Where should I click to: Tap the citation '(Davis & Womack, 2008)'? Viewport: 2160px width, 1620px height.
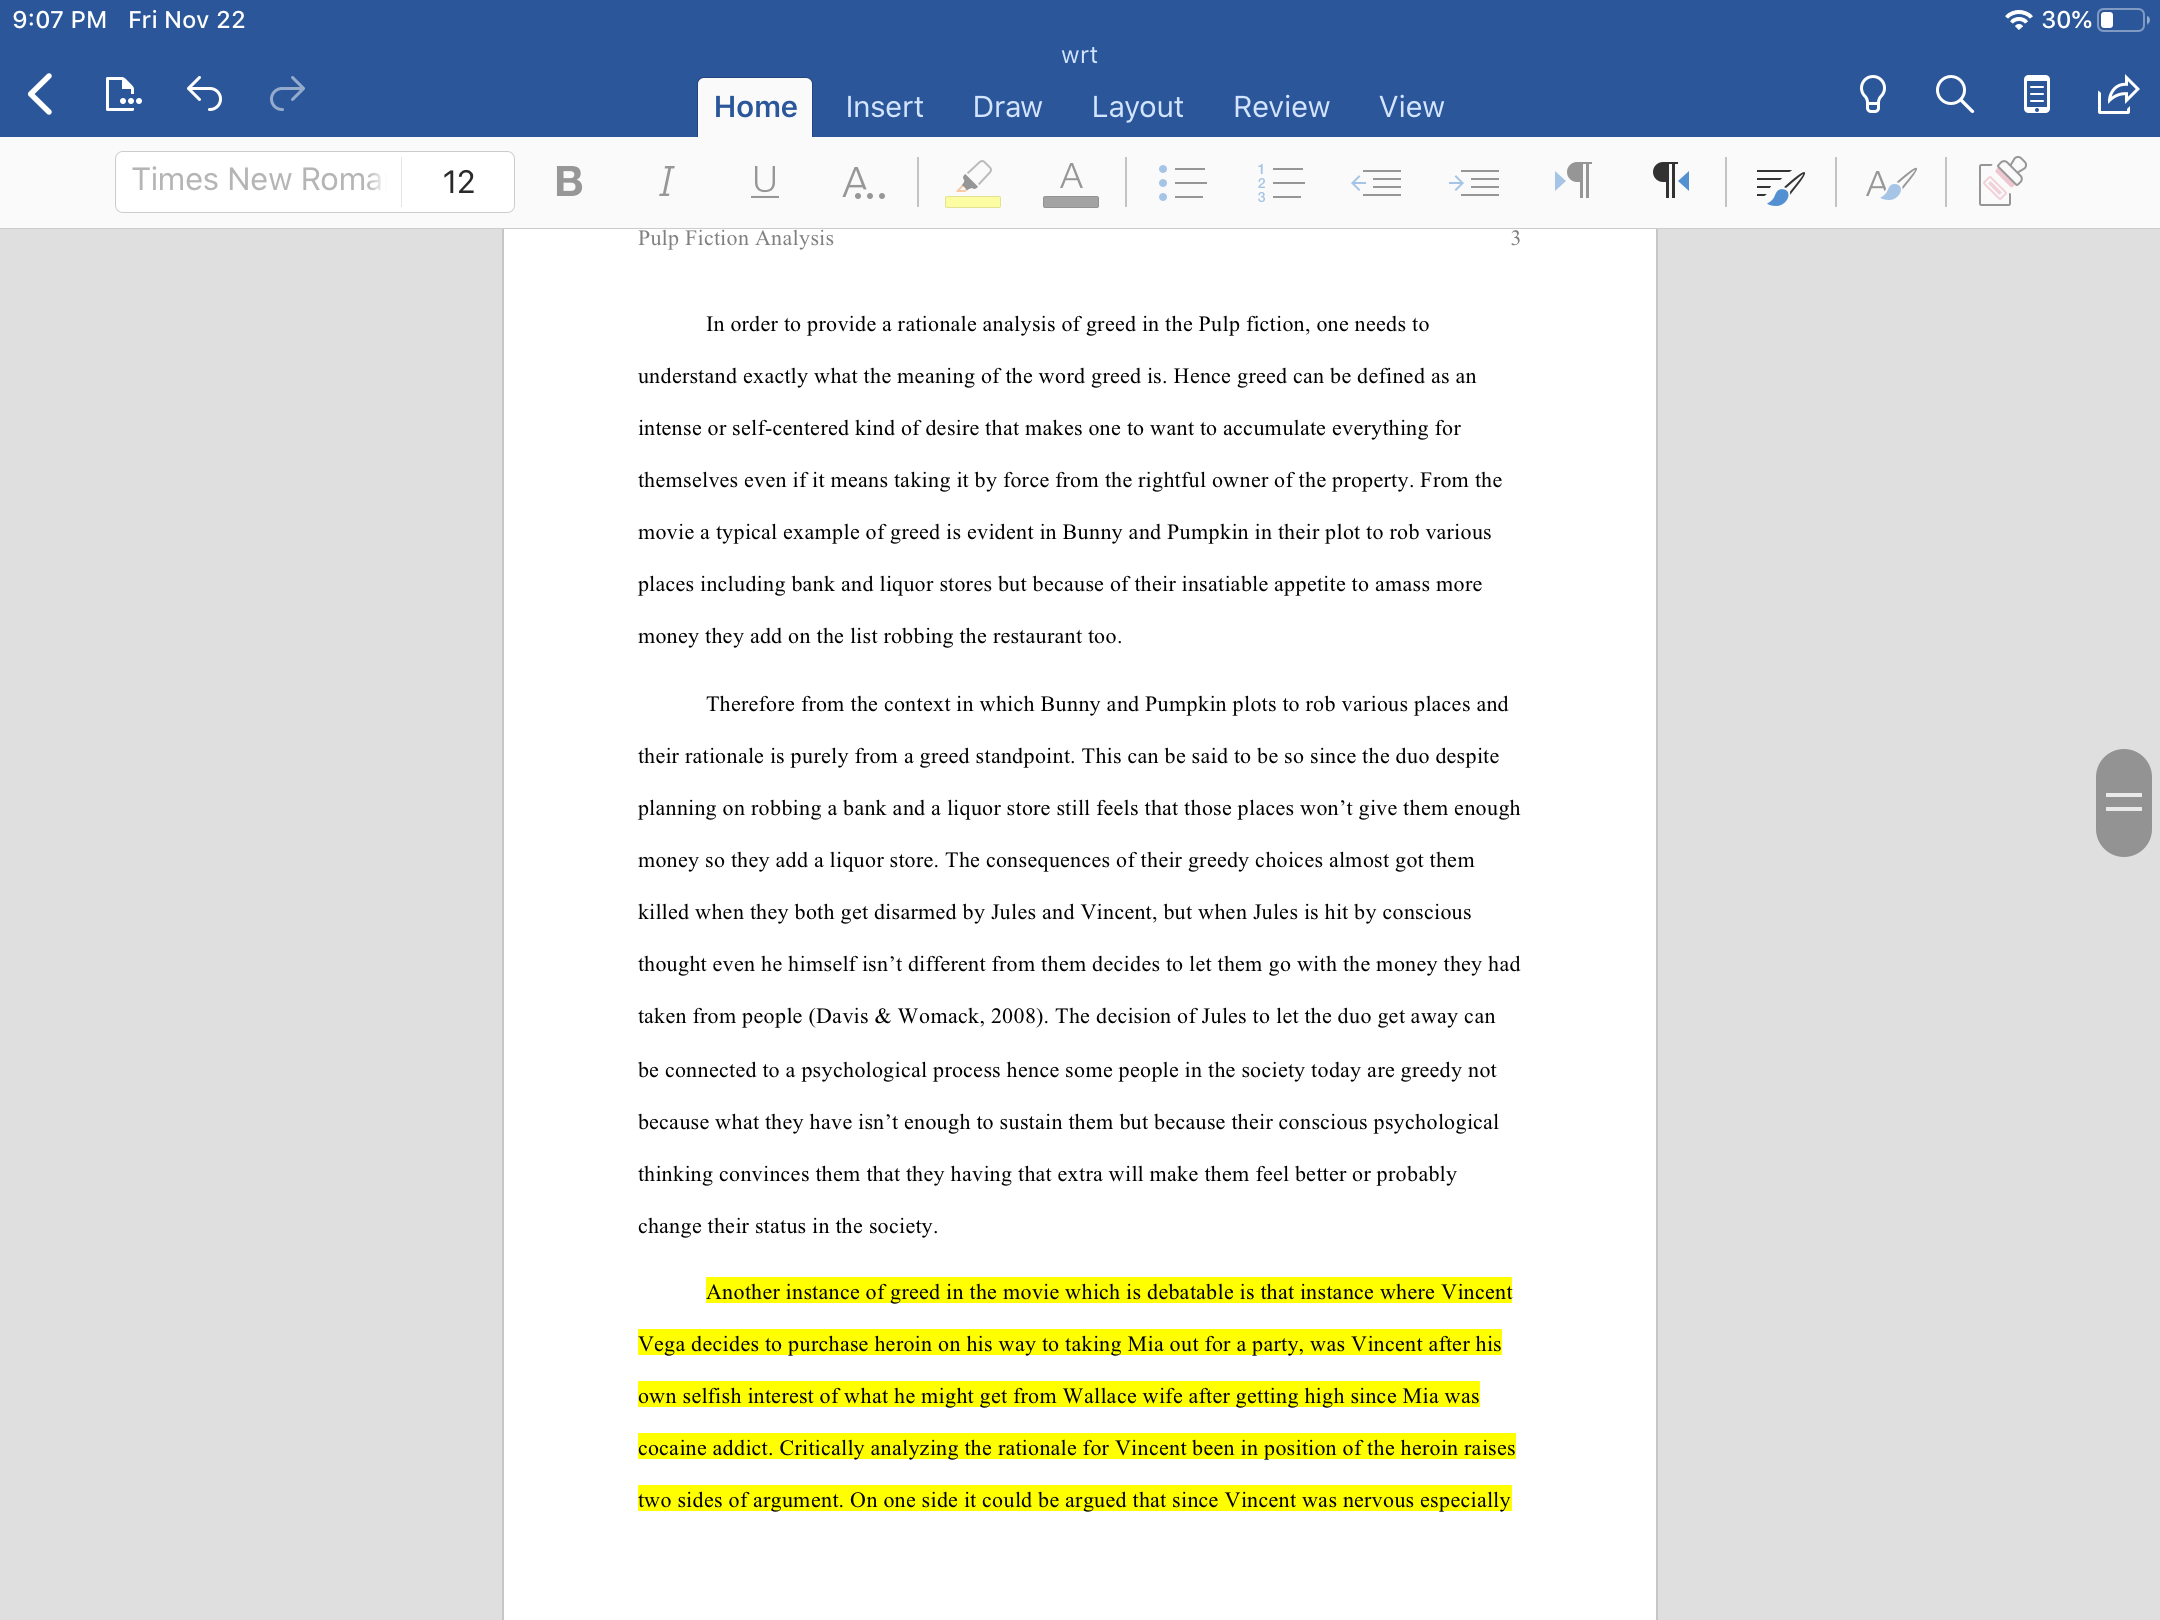point(927,1016)
